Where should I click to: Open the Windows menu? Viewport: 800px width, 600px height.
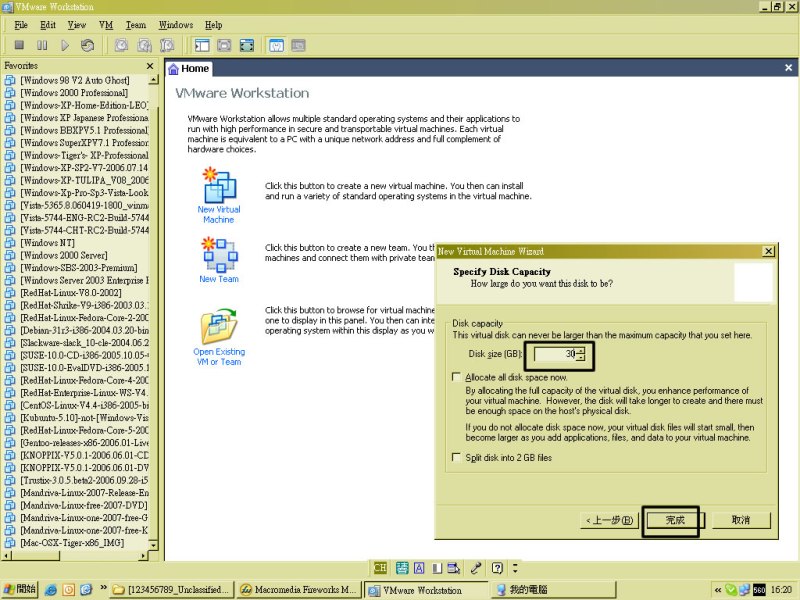tap(176, 25)
